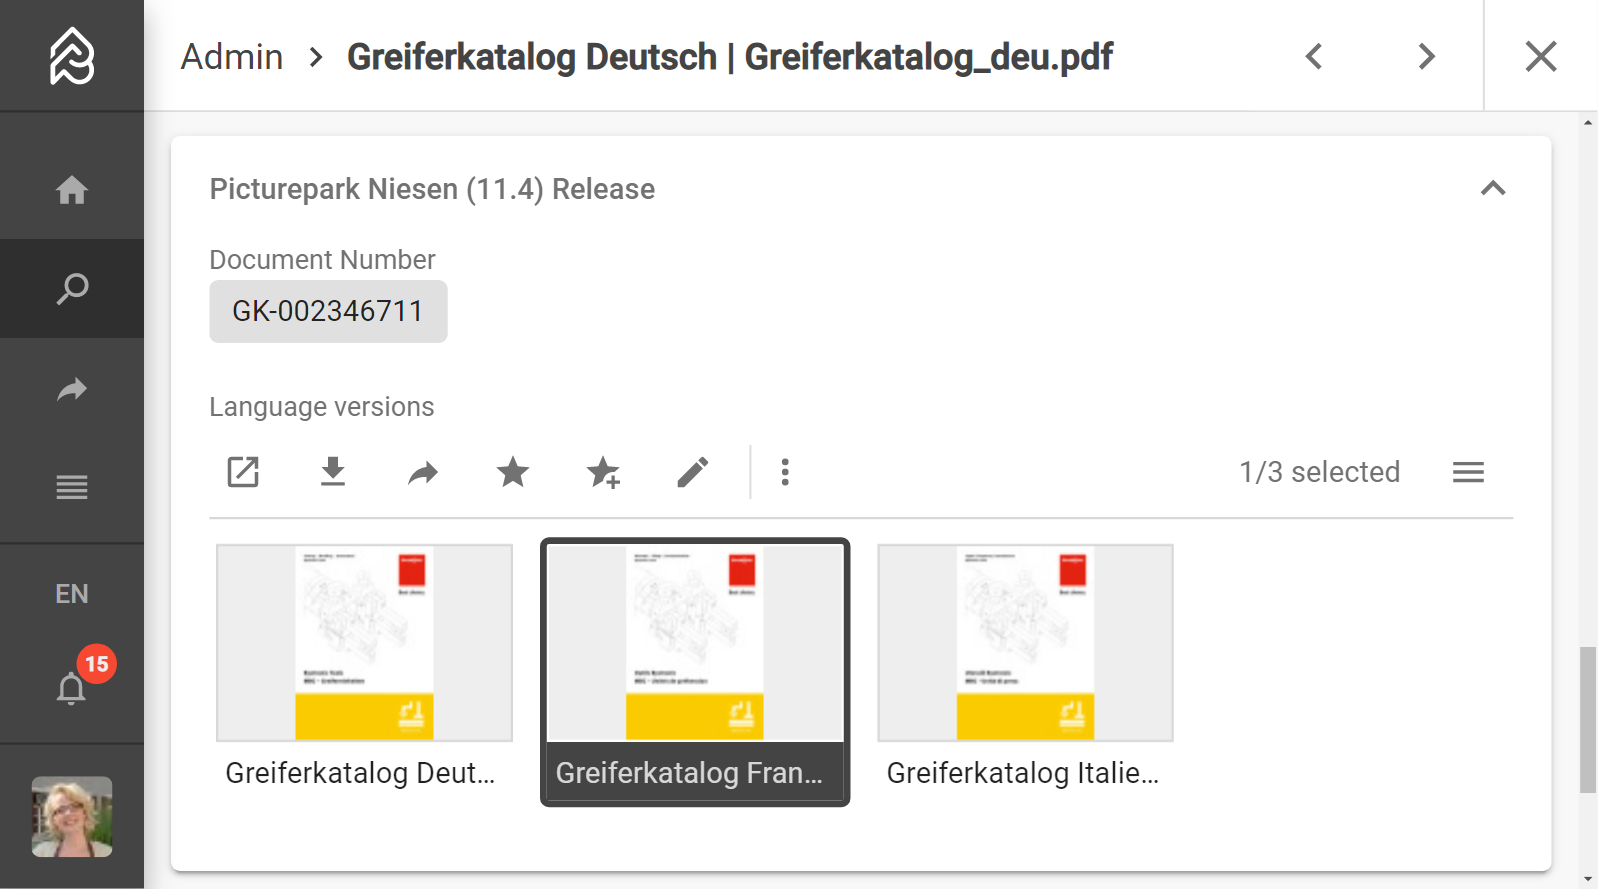1598x890 pixels.
Task: Collapse the Picturepark Niesen Release layer
Action: 1493,188
